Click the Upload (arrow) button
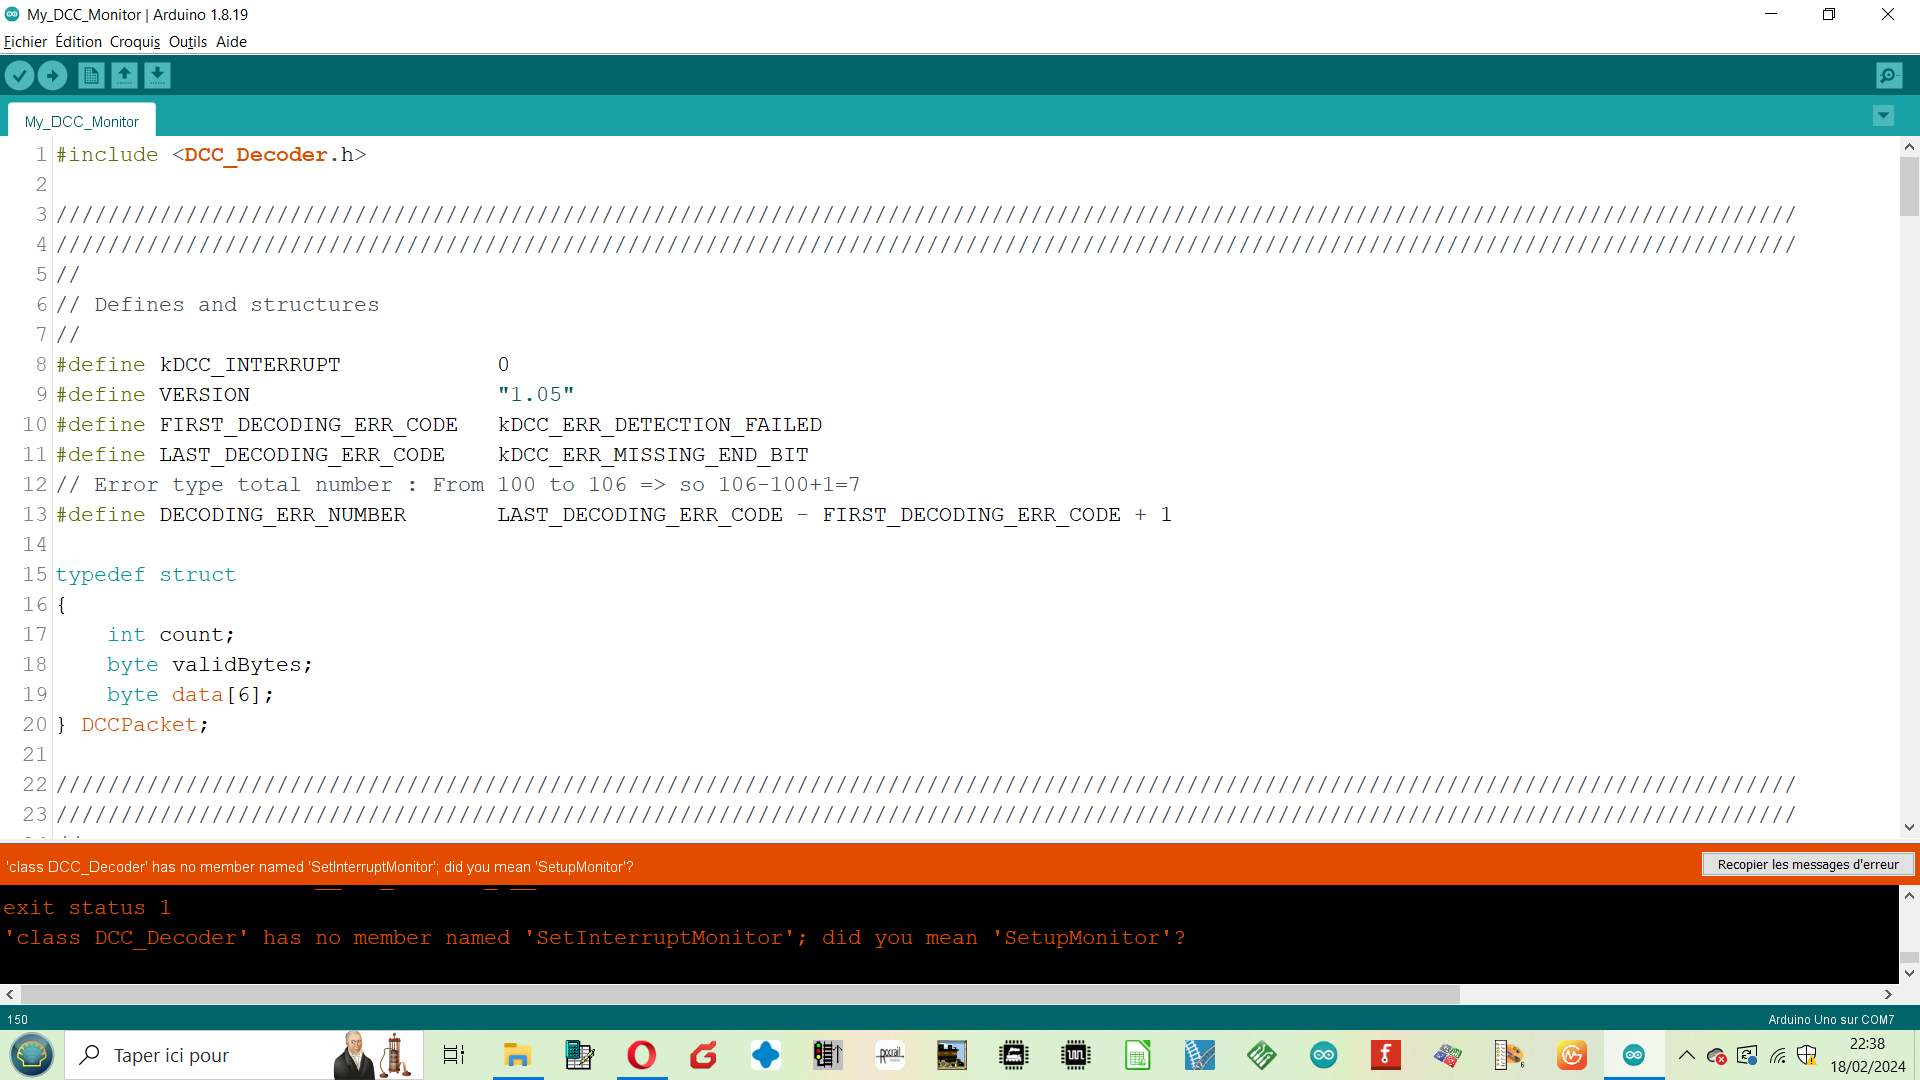Viewport: 1920px width, 1080px height. click(52, 75)
